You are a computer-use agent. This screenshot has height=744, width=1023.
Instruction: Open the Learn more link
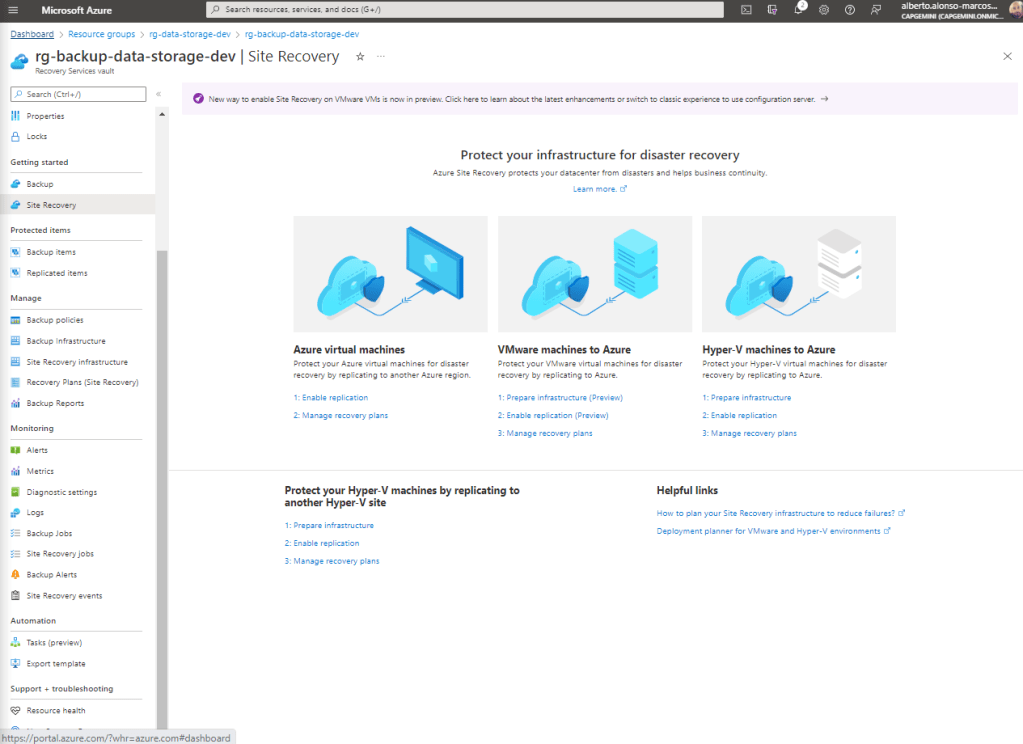tap(598, 189)
